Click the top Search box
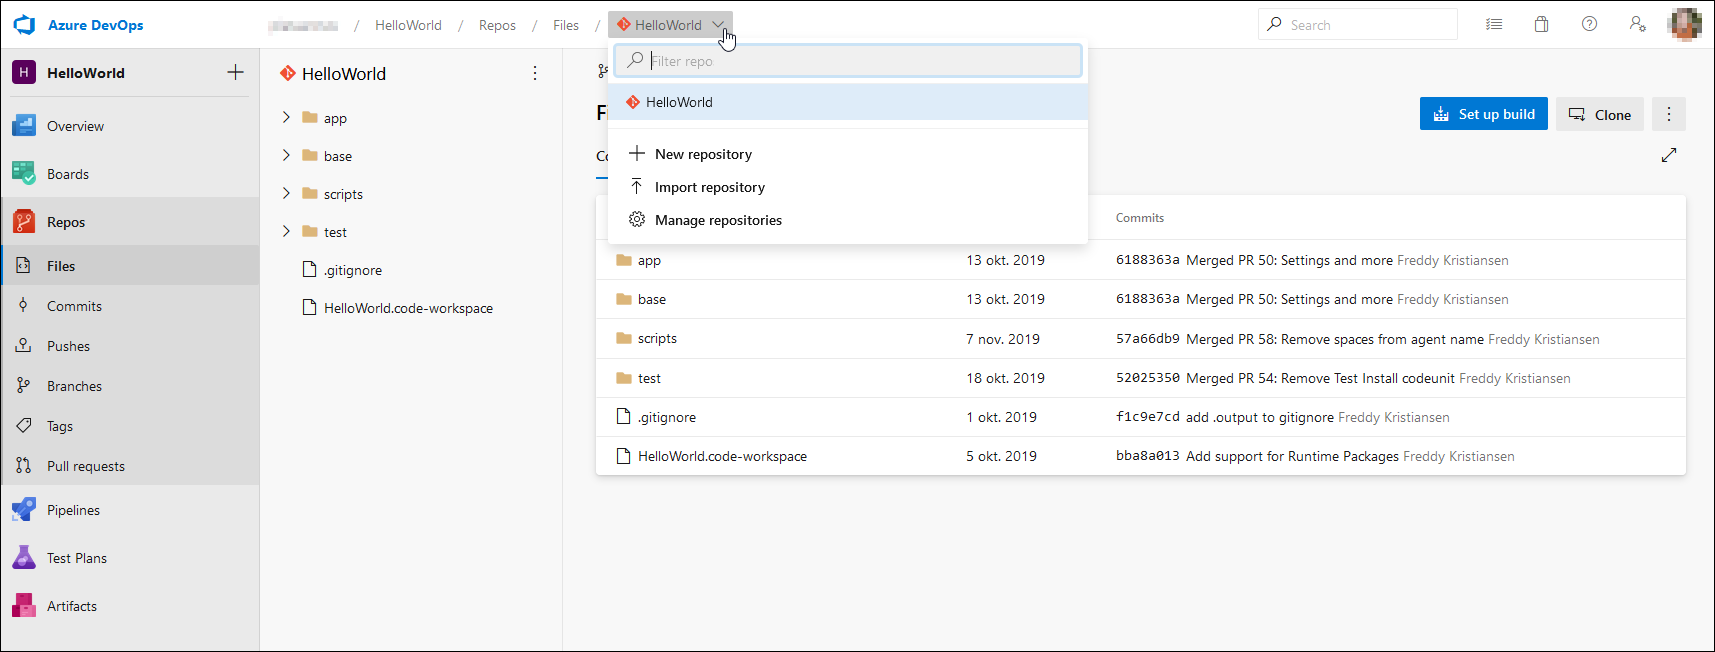1715x652 pixels. (x=1357, y=24)
